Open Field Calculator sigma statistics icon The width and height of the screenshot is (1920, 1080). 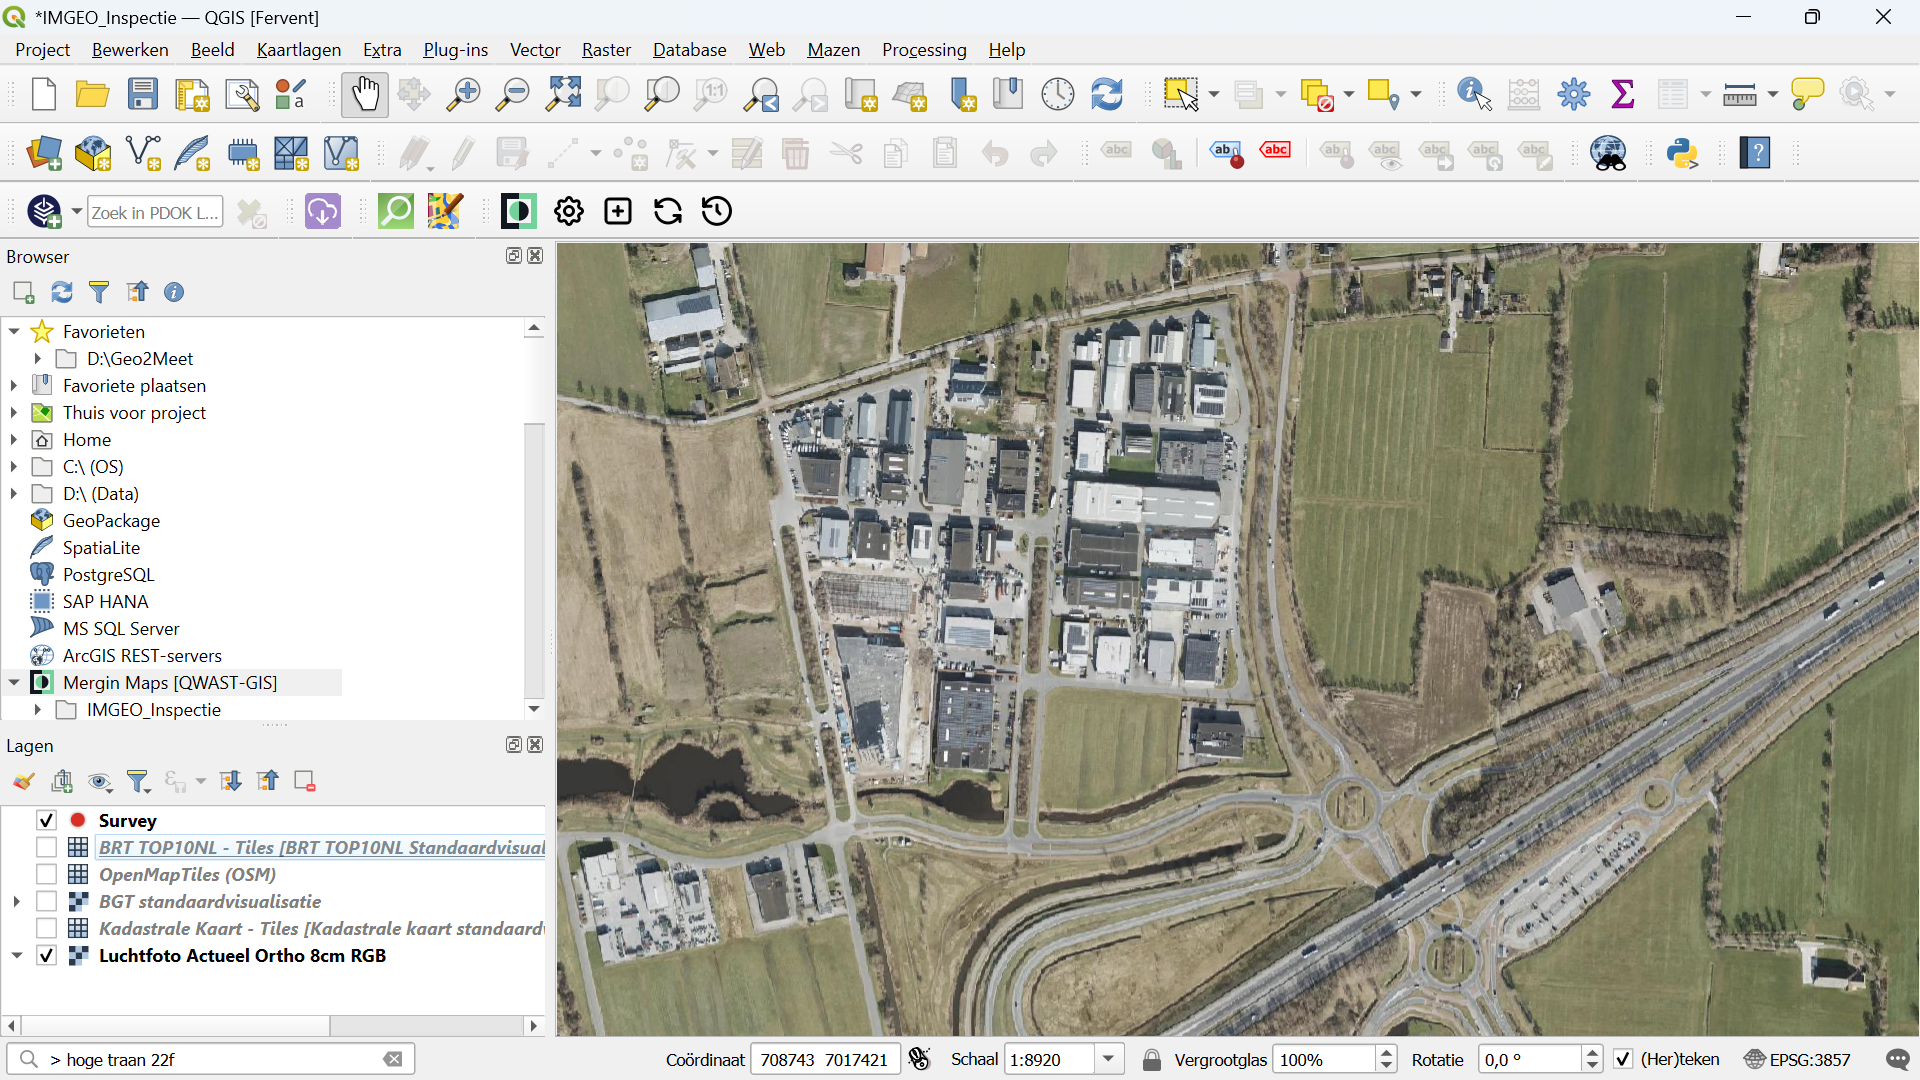coord(1623,95)
